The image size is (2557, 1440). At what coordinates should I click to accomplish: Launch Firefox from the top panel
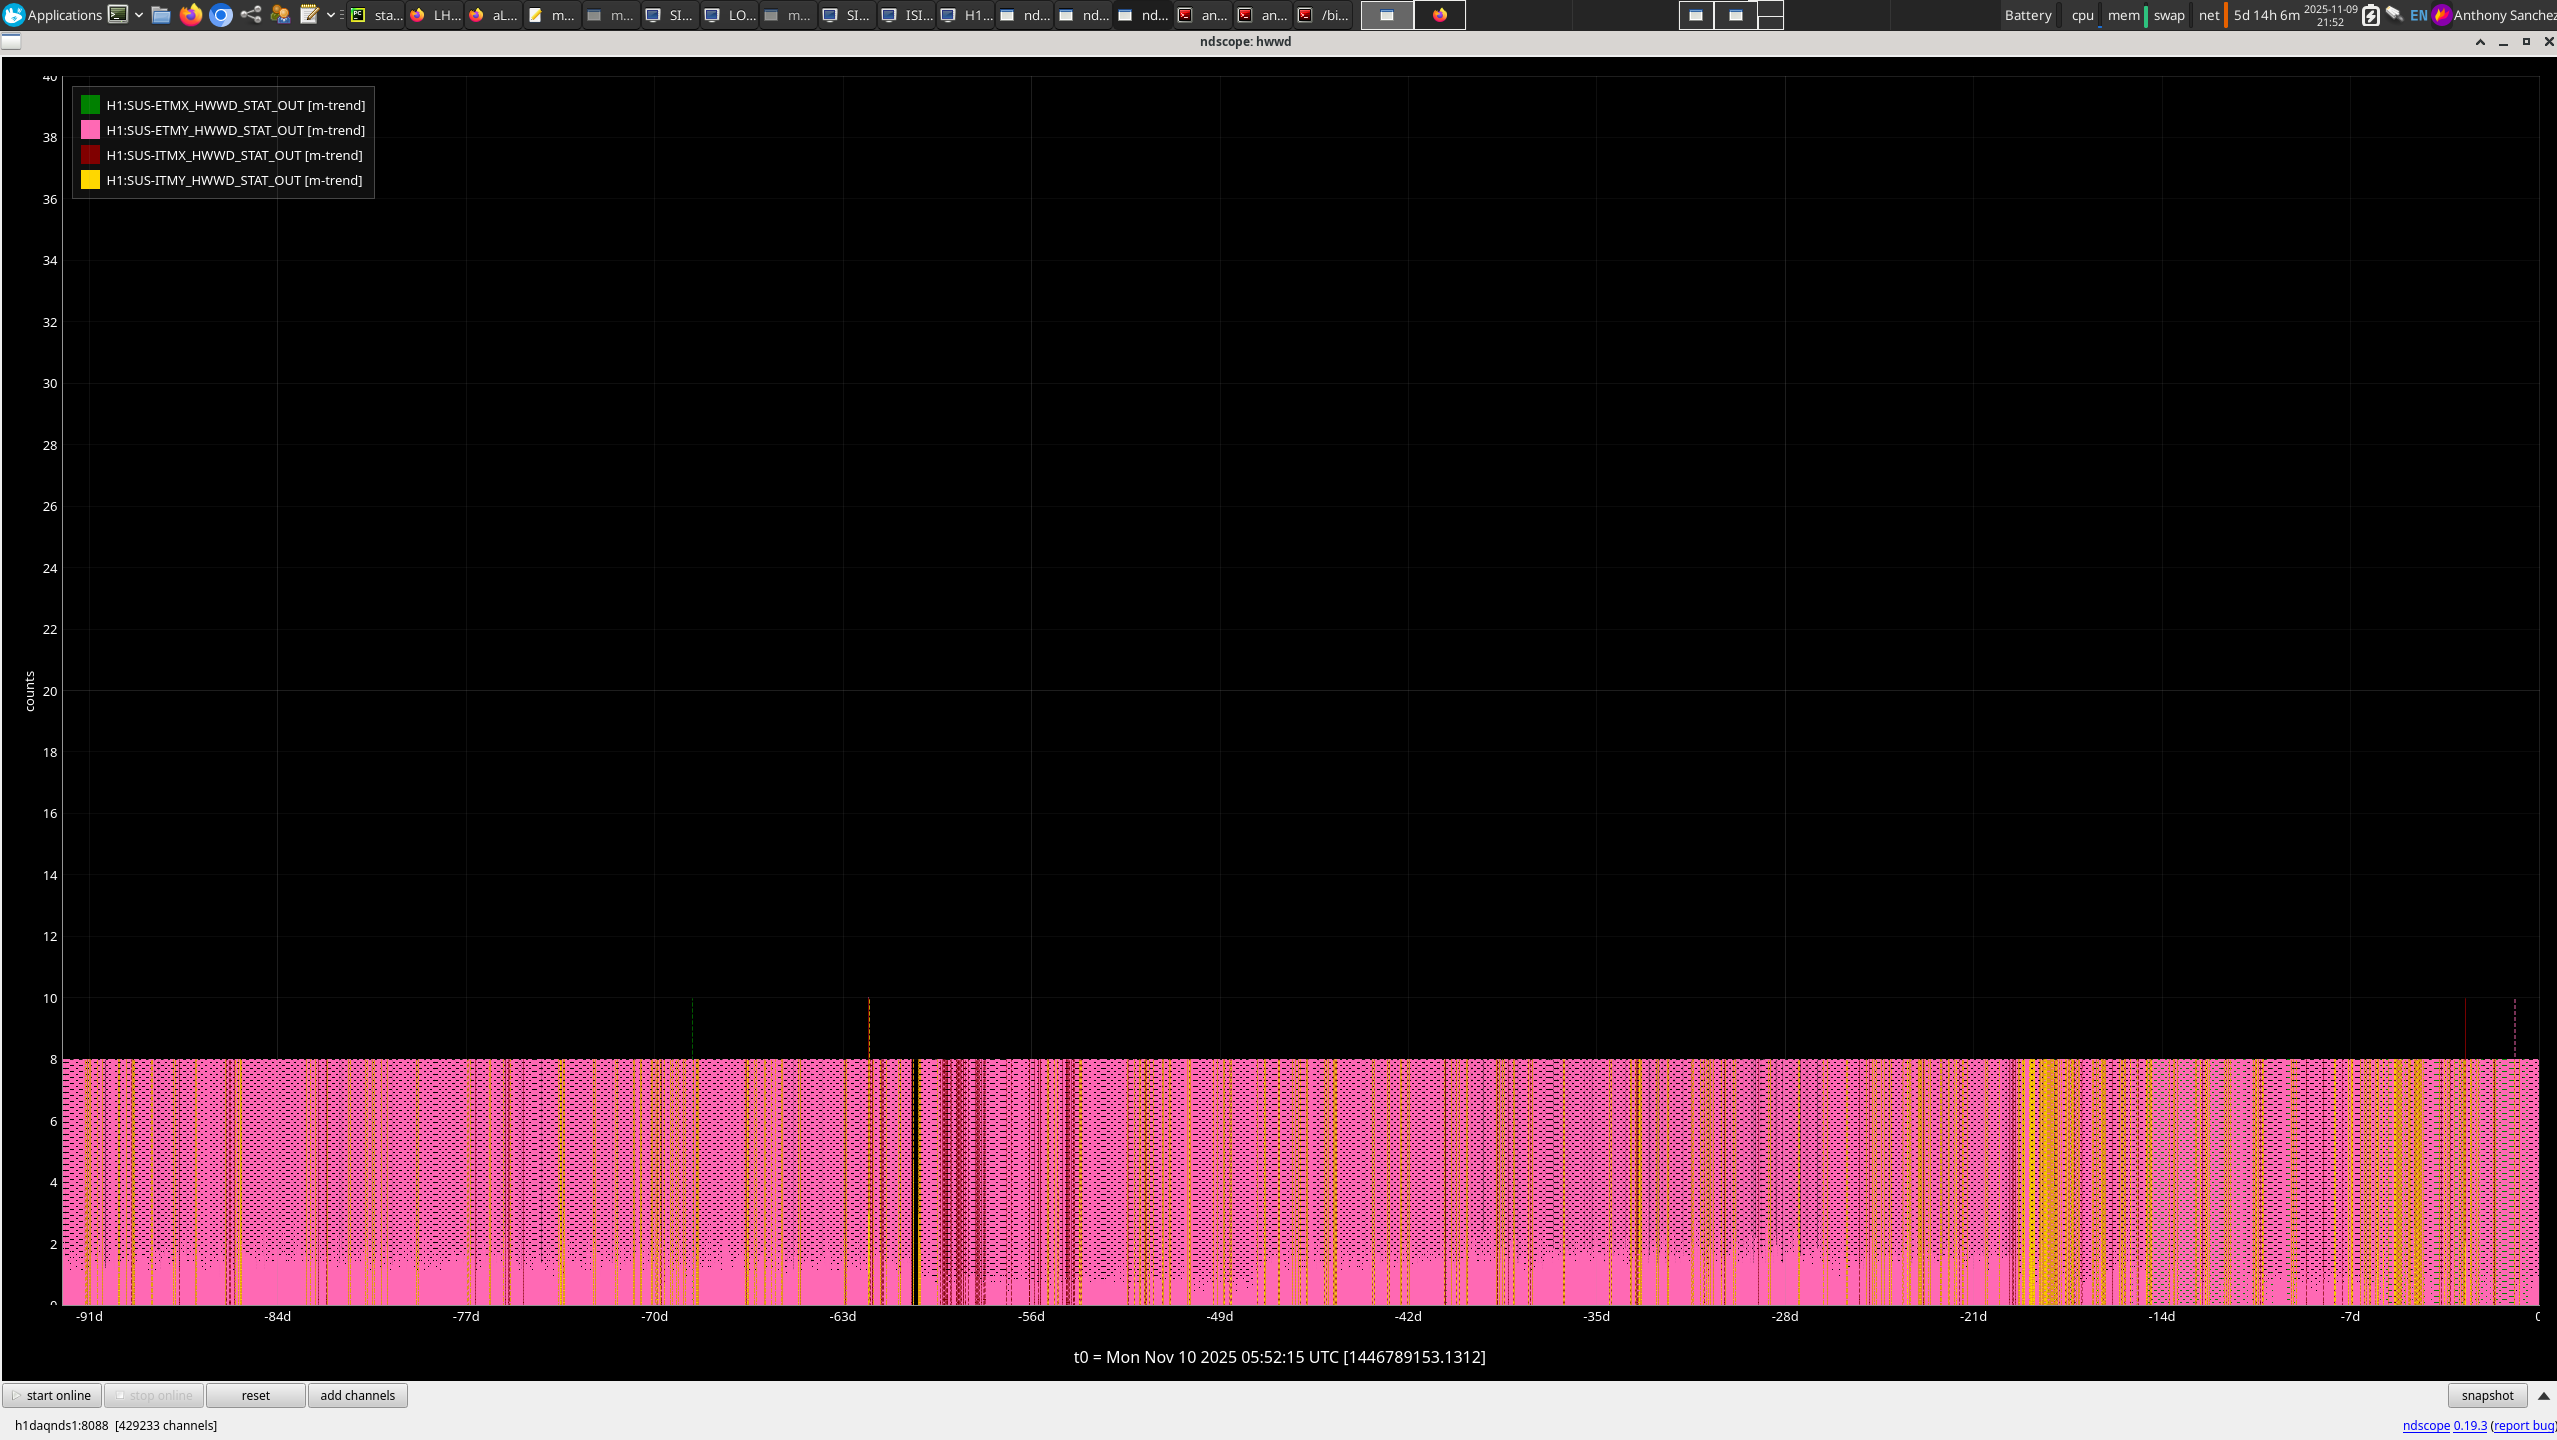pos(191,15)
